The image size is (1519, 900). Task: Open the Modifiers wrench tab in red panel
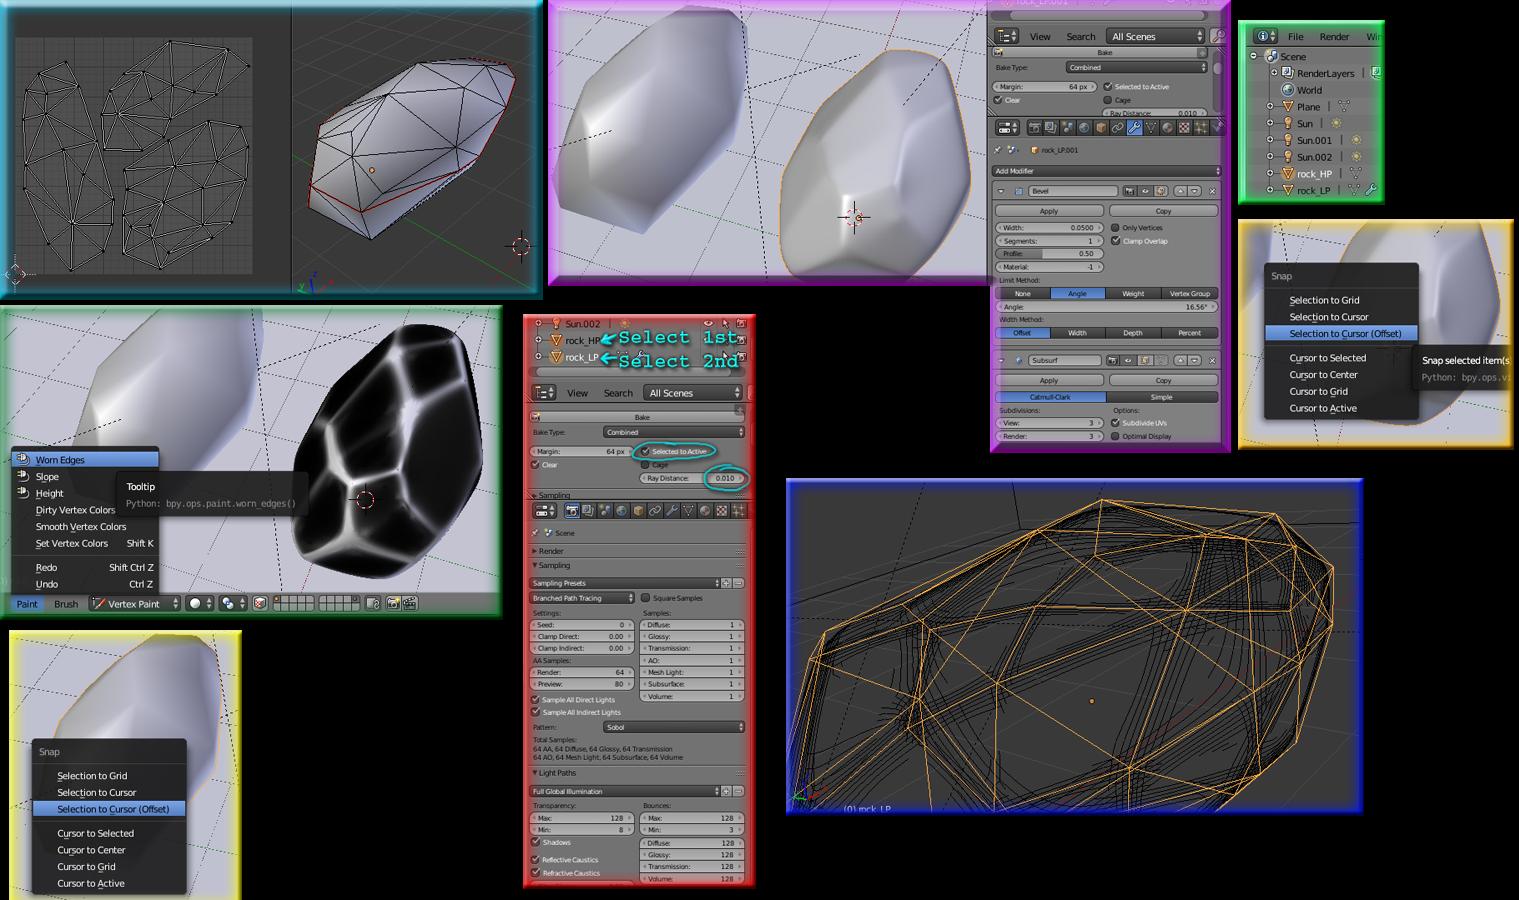click(672, 510)
